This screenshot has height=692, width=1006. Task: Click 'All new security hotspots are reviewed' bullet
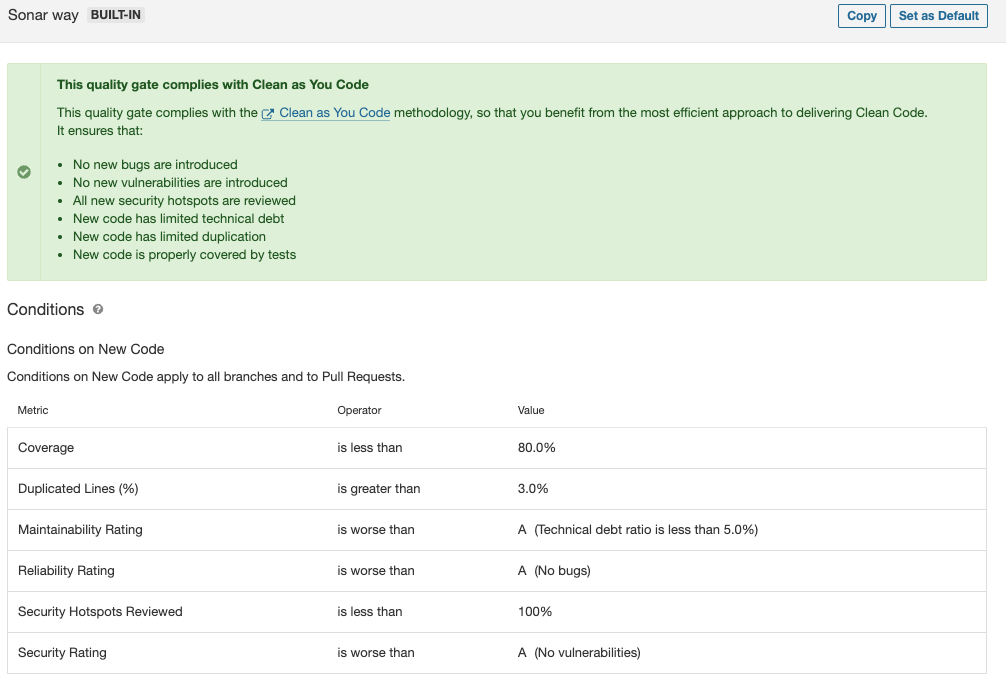pyautogui.click(x=184, y=201)
